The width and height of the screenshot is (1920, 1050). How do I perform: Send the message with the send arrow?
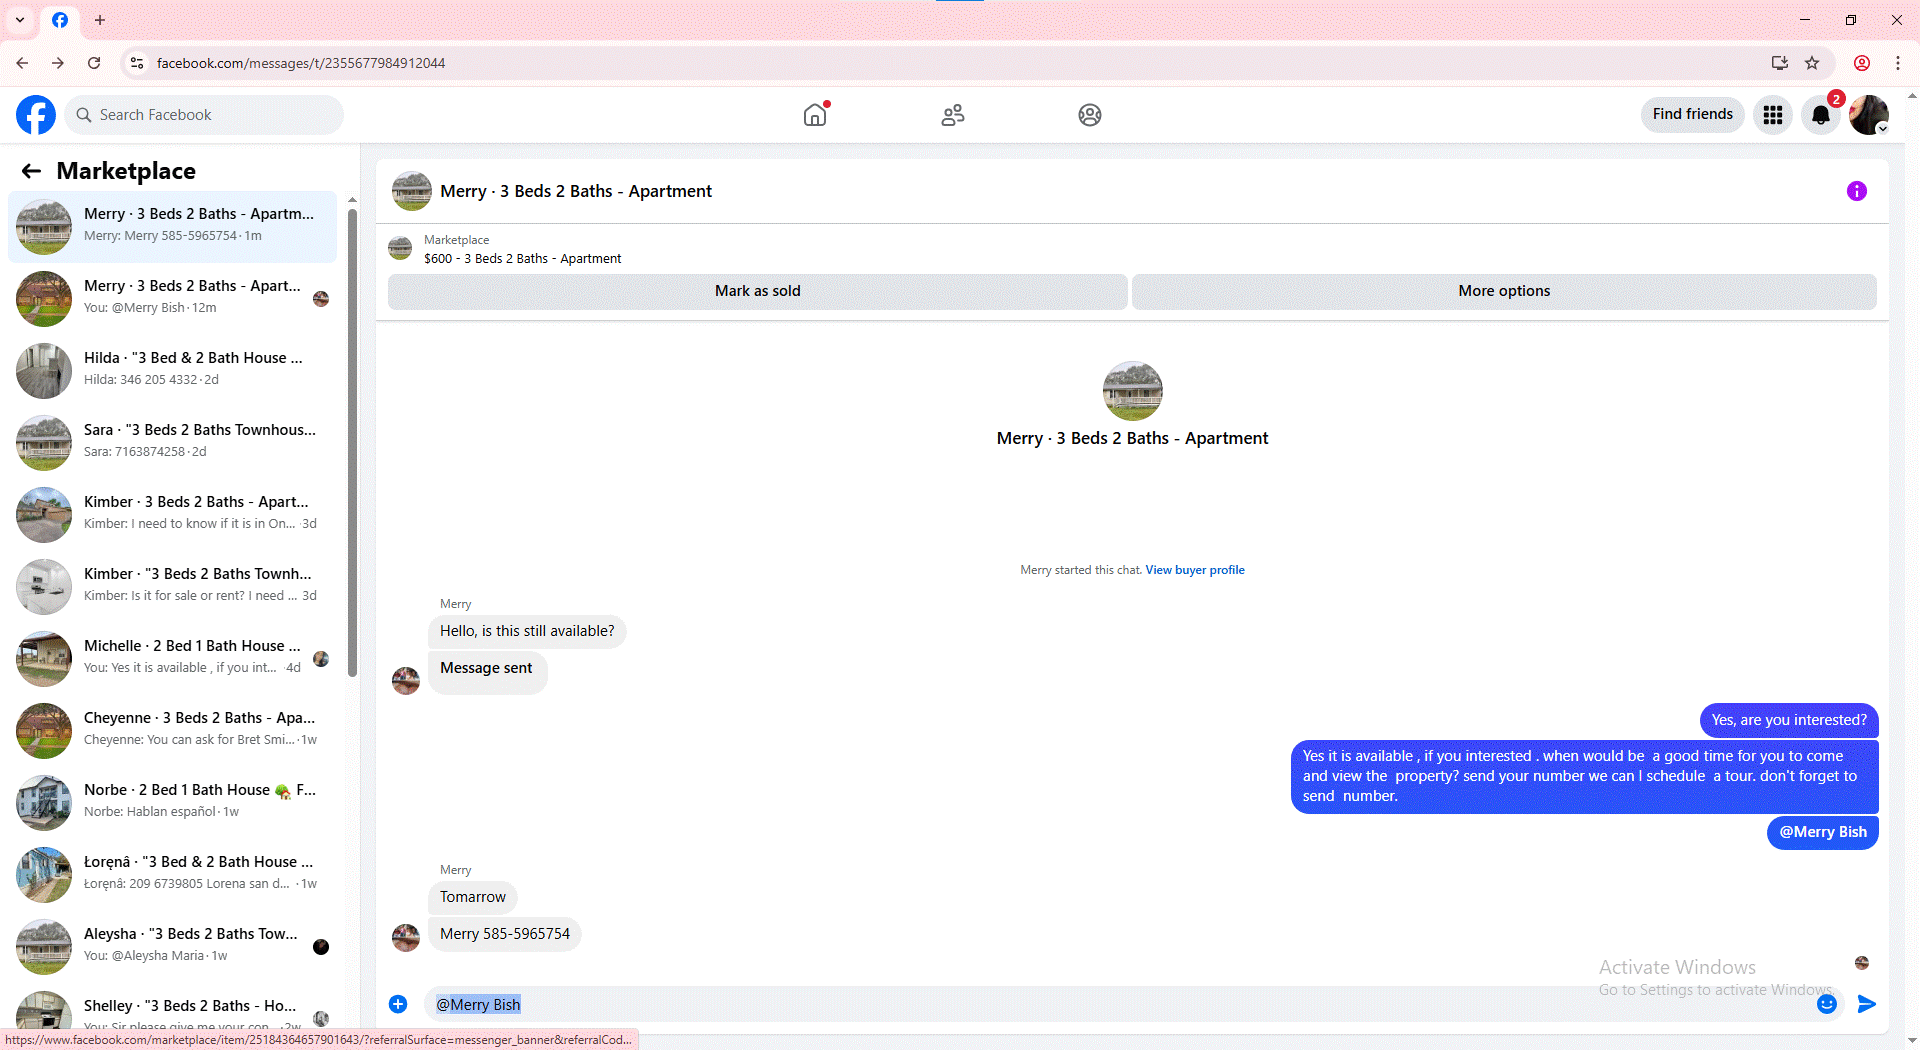(x=1867, y=1004)
